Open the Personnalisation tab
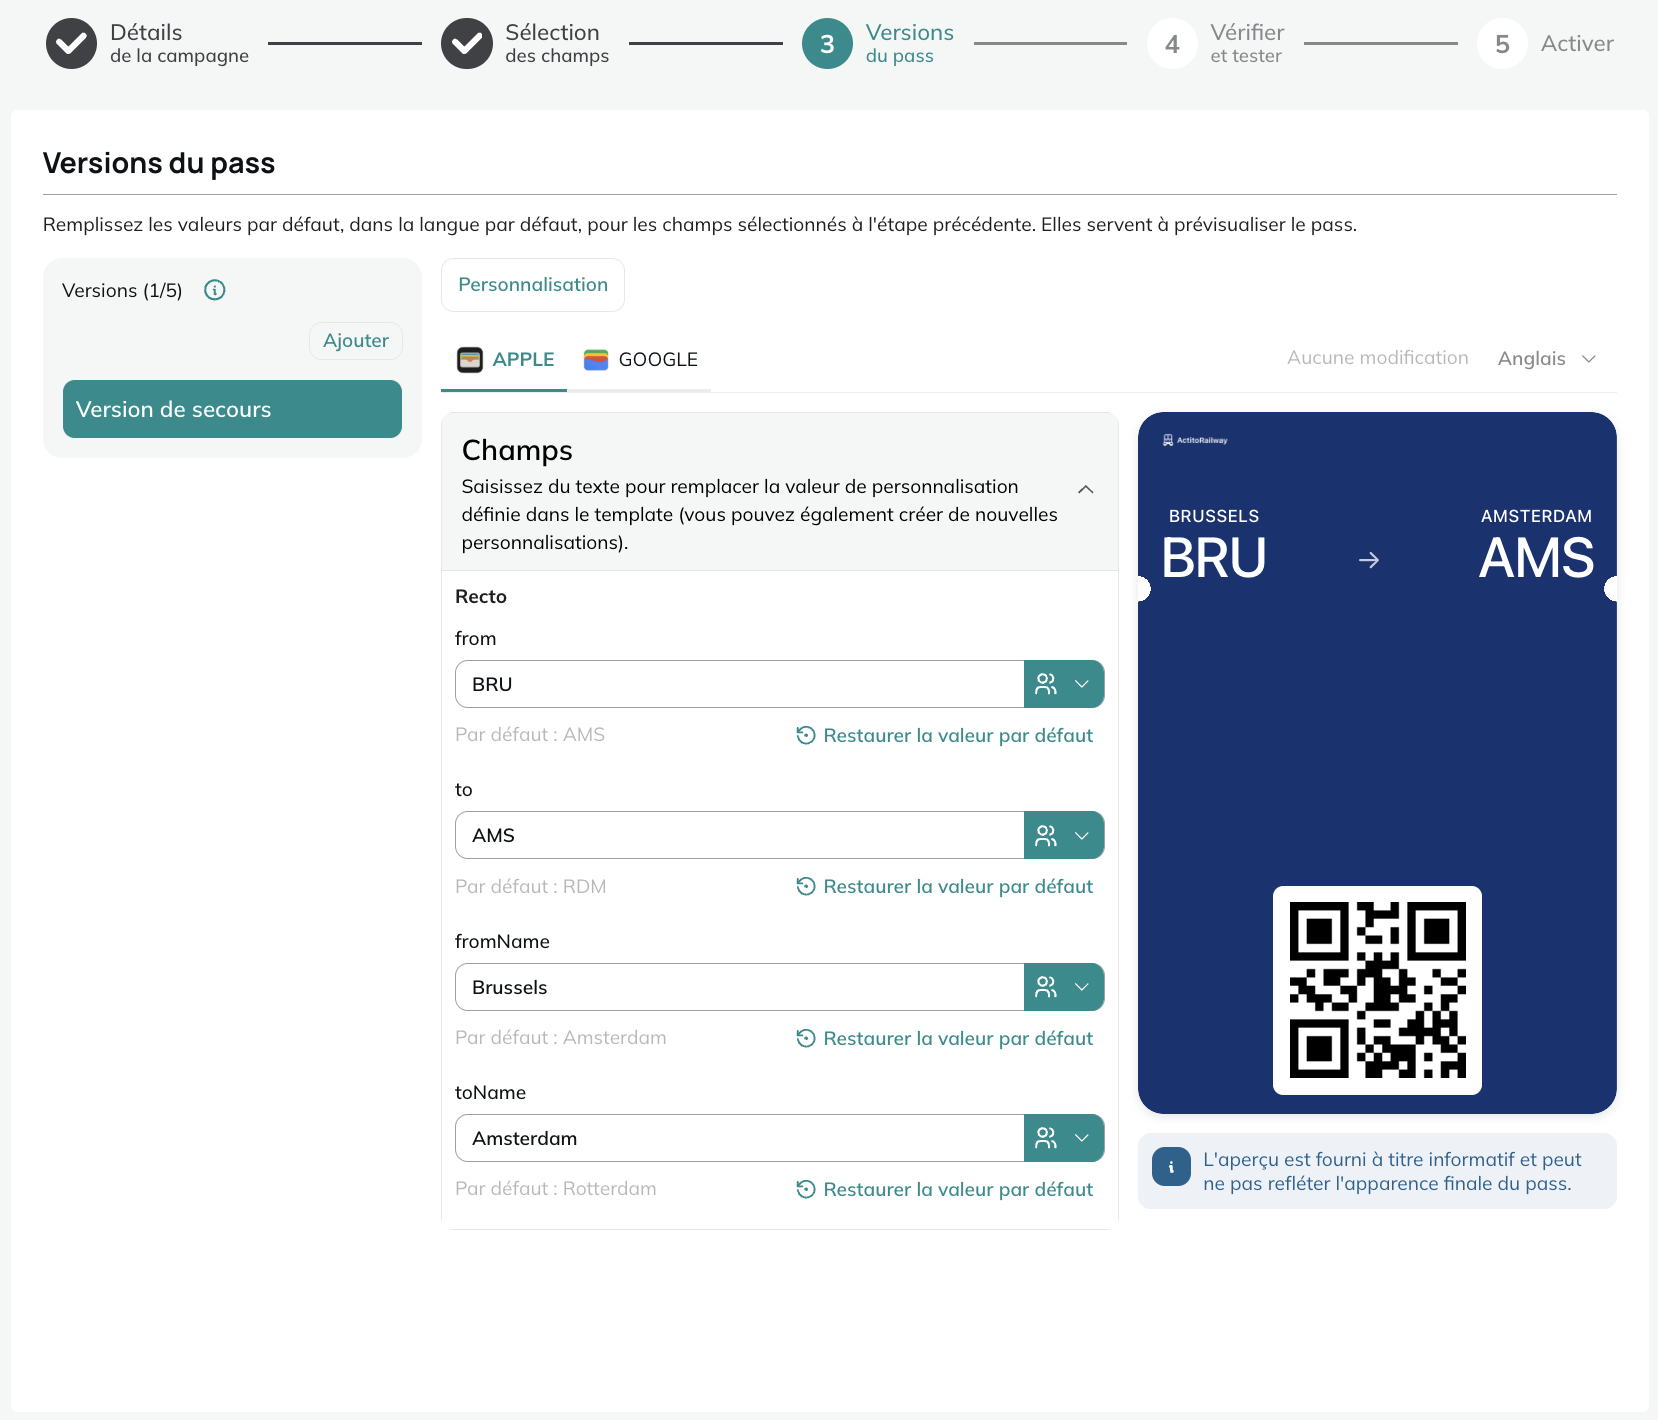Image resolution: width=1658 pixels, height=1420 pixels. coord(533,285)
